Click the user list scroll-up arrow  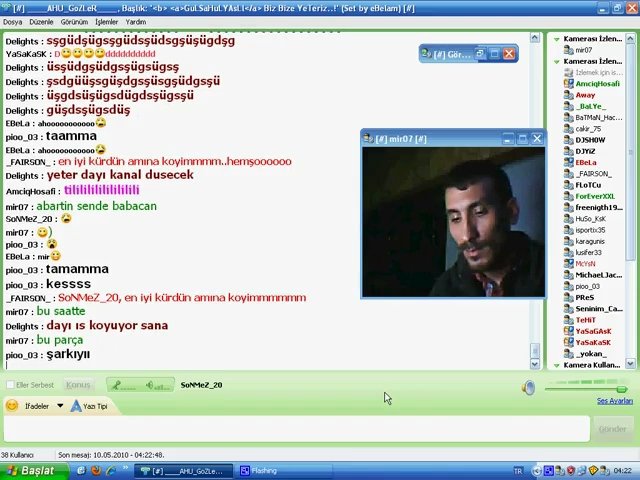[630, 39]
